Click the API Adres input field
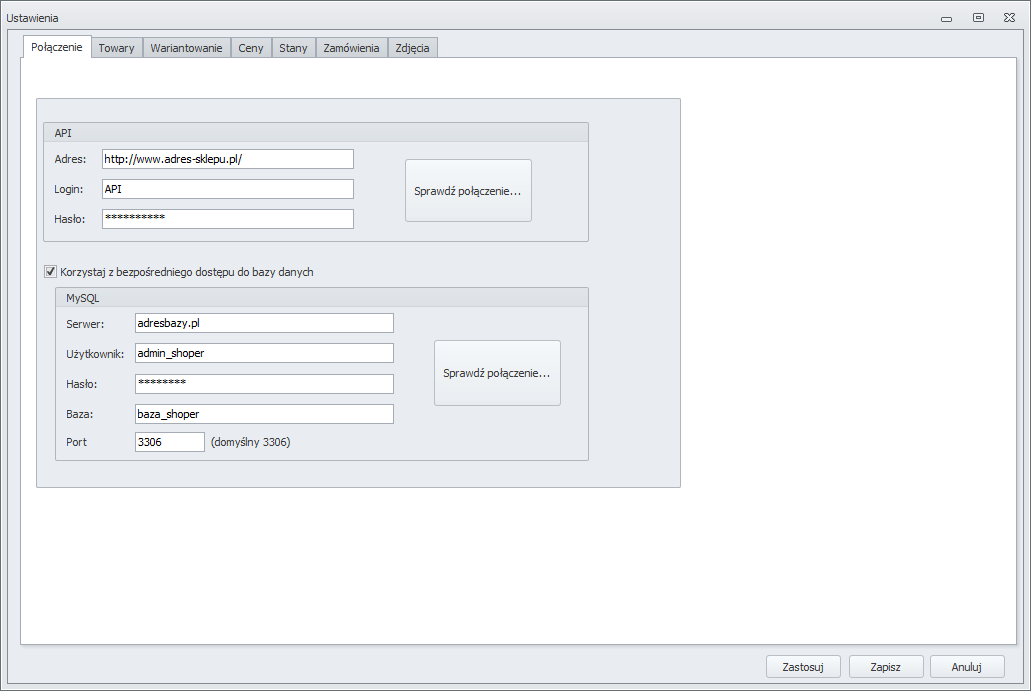This screenshot has height=691, width=1031. [228, 159]
